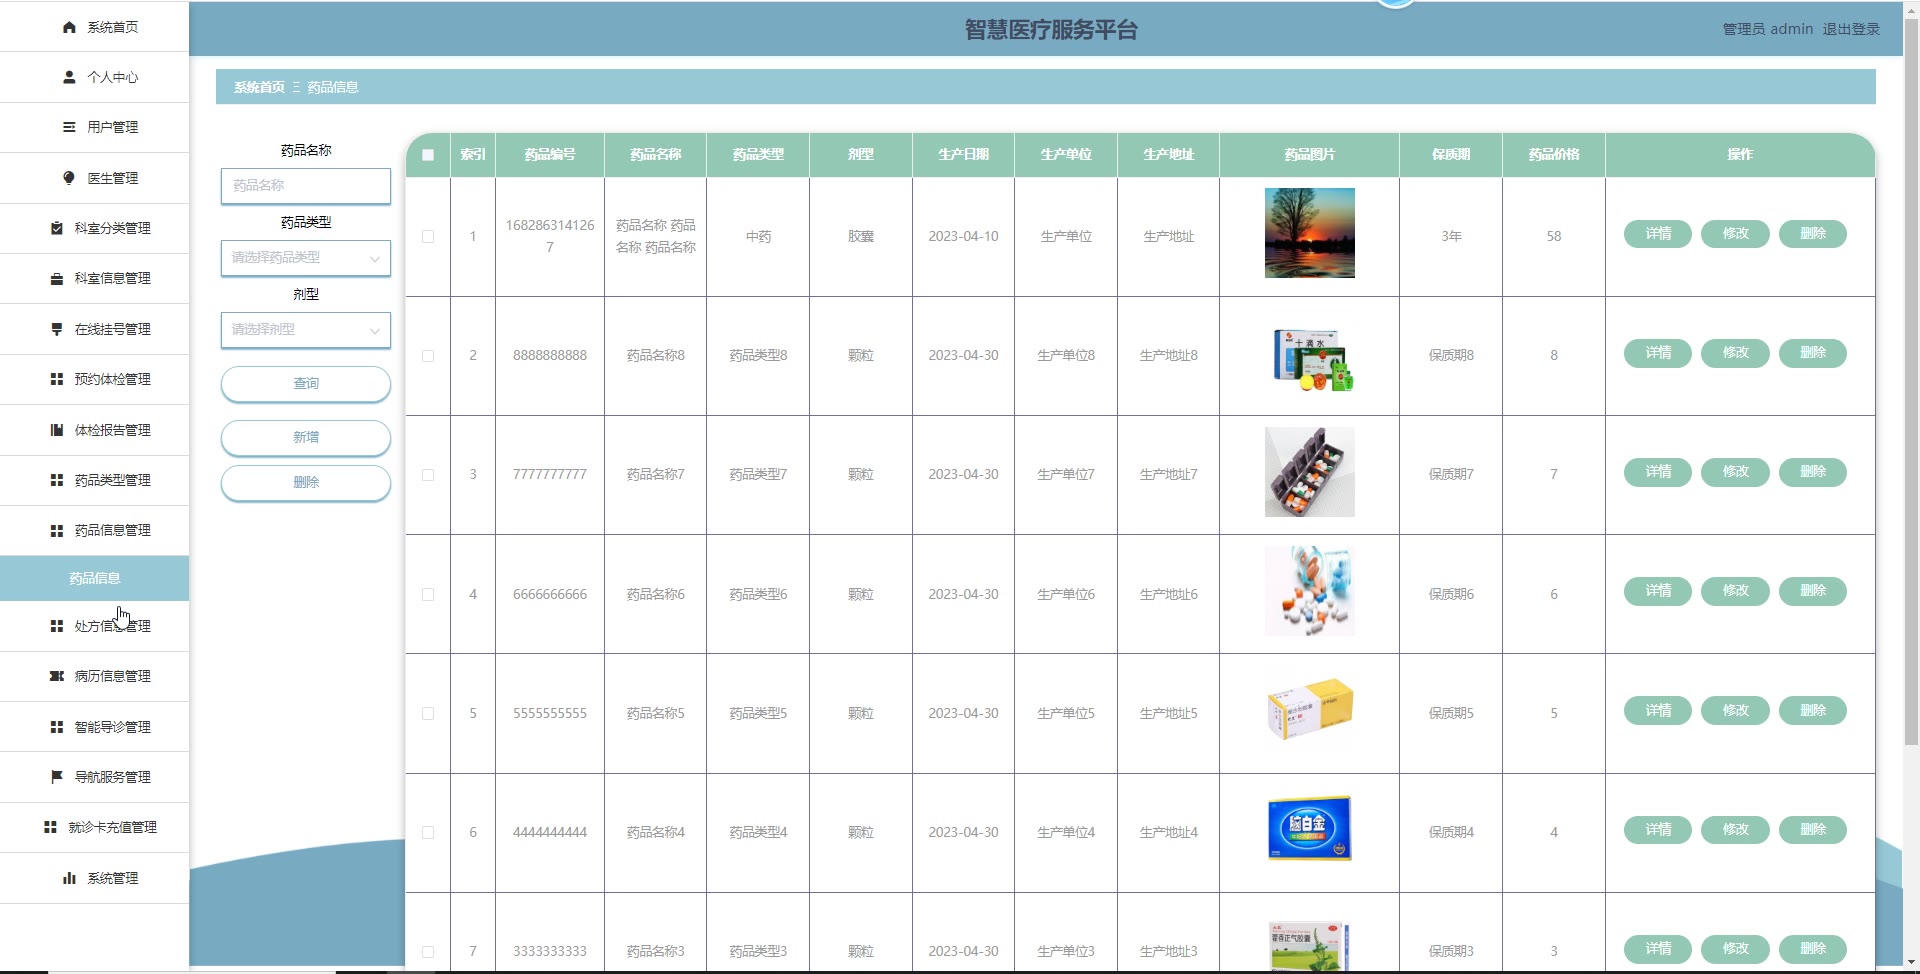
Task: Expand the 药品信息管理 sidebar menu
Action: pyautogui.click(x=112, y=530)
